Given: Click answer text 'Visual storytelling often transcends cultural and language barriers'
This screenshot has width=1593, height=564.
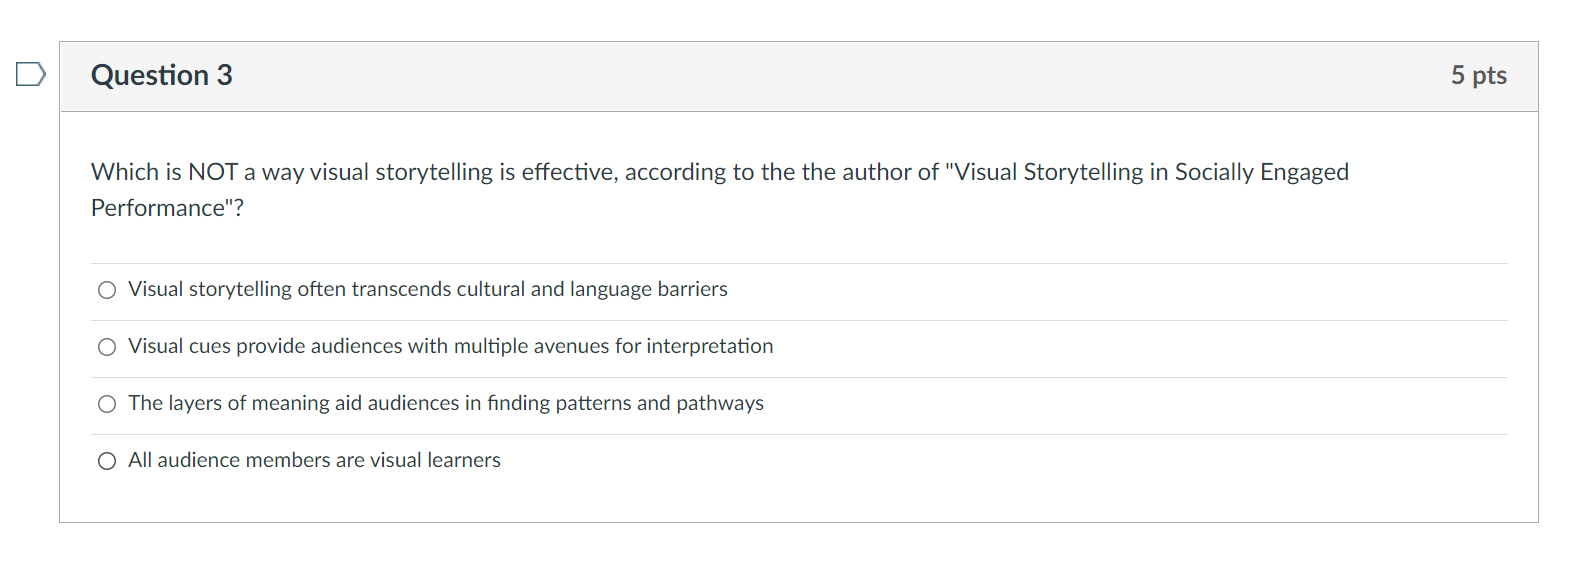Looking at the screenshot, I should [427, 289].
